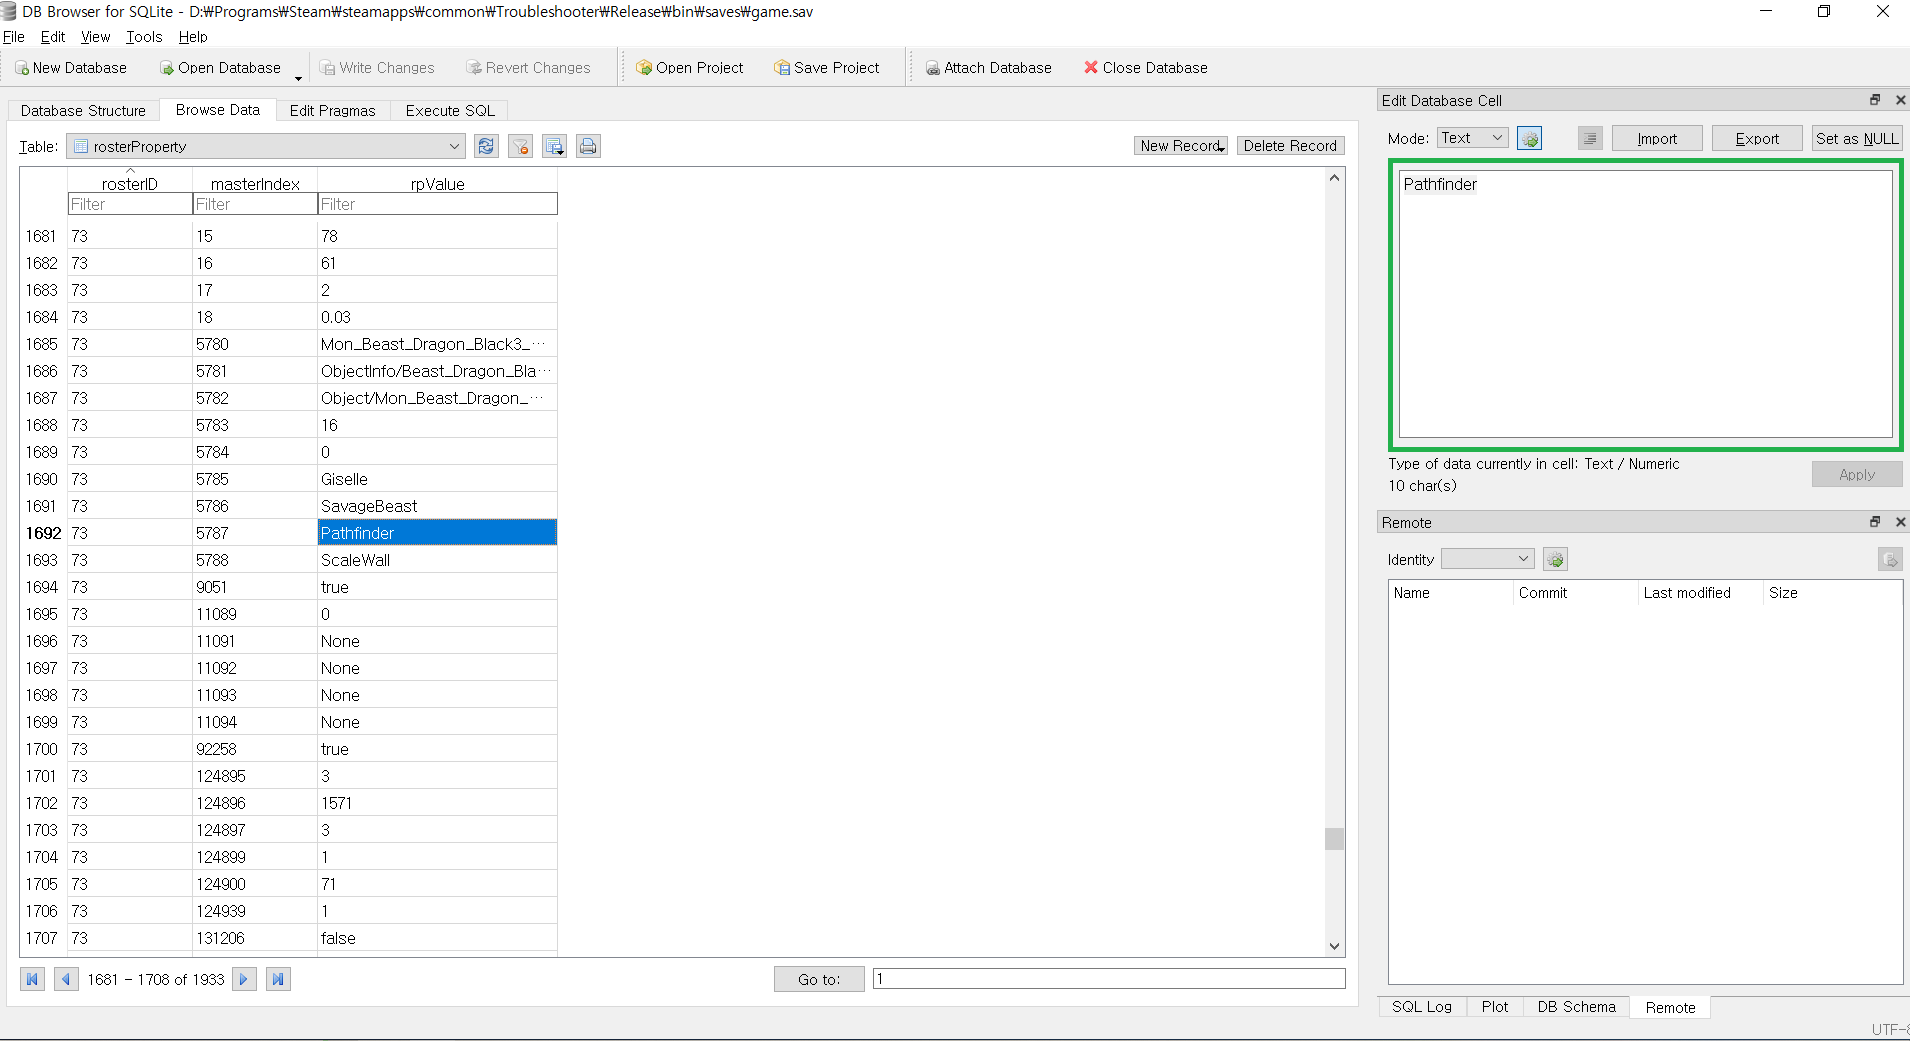Click the Export button in cell editor
This screenshot has width=1910, height=1041.
pos(1757,138)
